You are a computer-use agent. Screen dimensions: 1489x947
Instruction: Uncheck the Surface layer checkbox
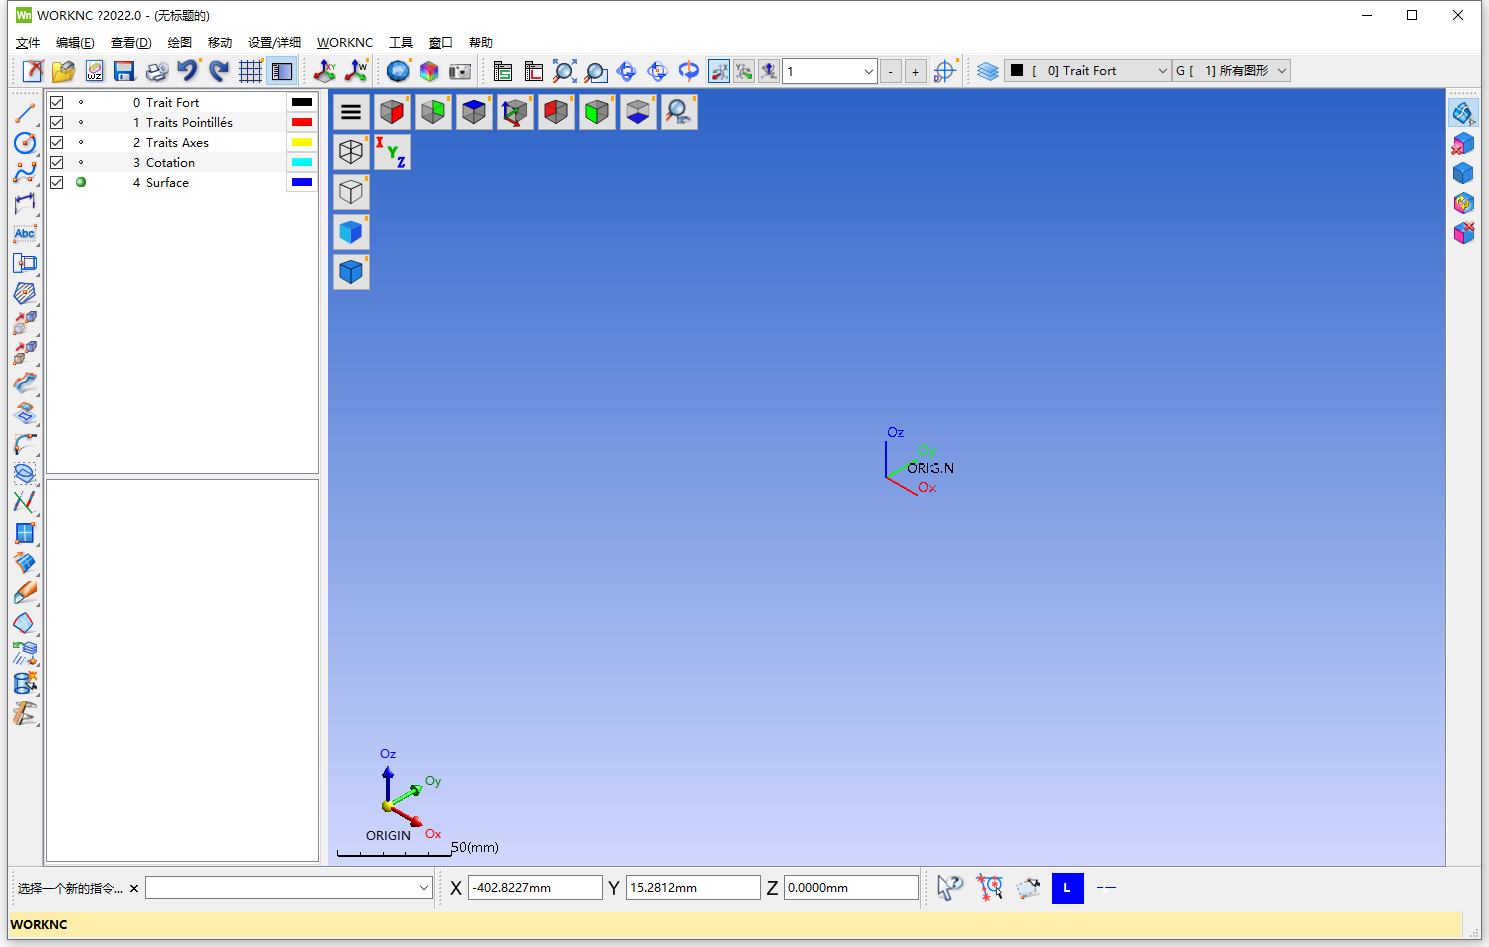tap(57, 182)
